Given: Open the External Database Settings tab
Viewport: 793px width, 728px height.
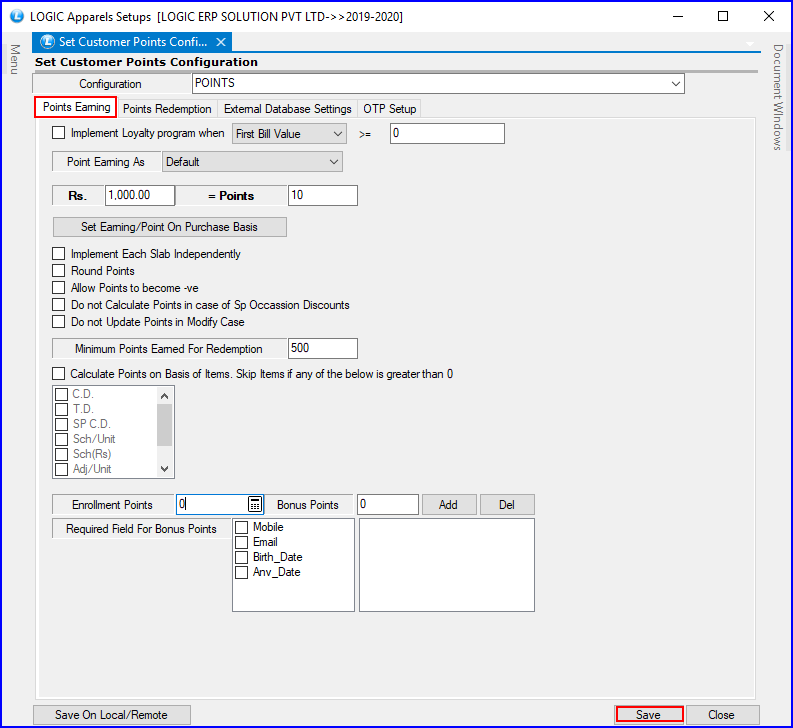Looking at the screenshot, I should point(287,109).
